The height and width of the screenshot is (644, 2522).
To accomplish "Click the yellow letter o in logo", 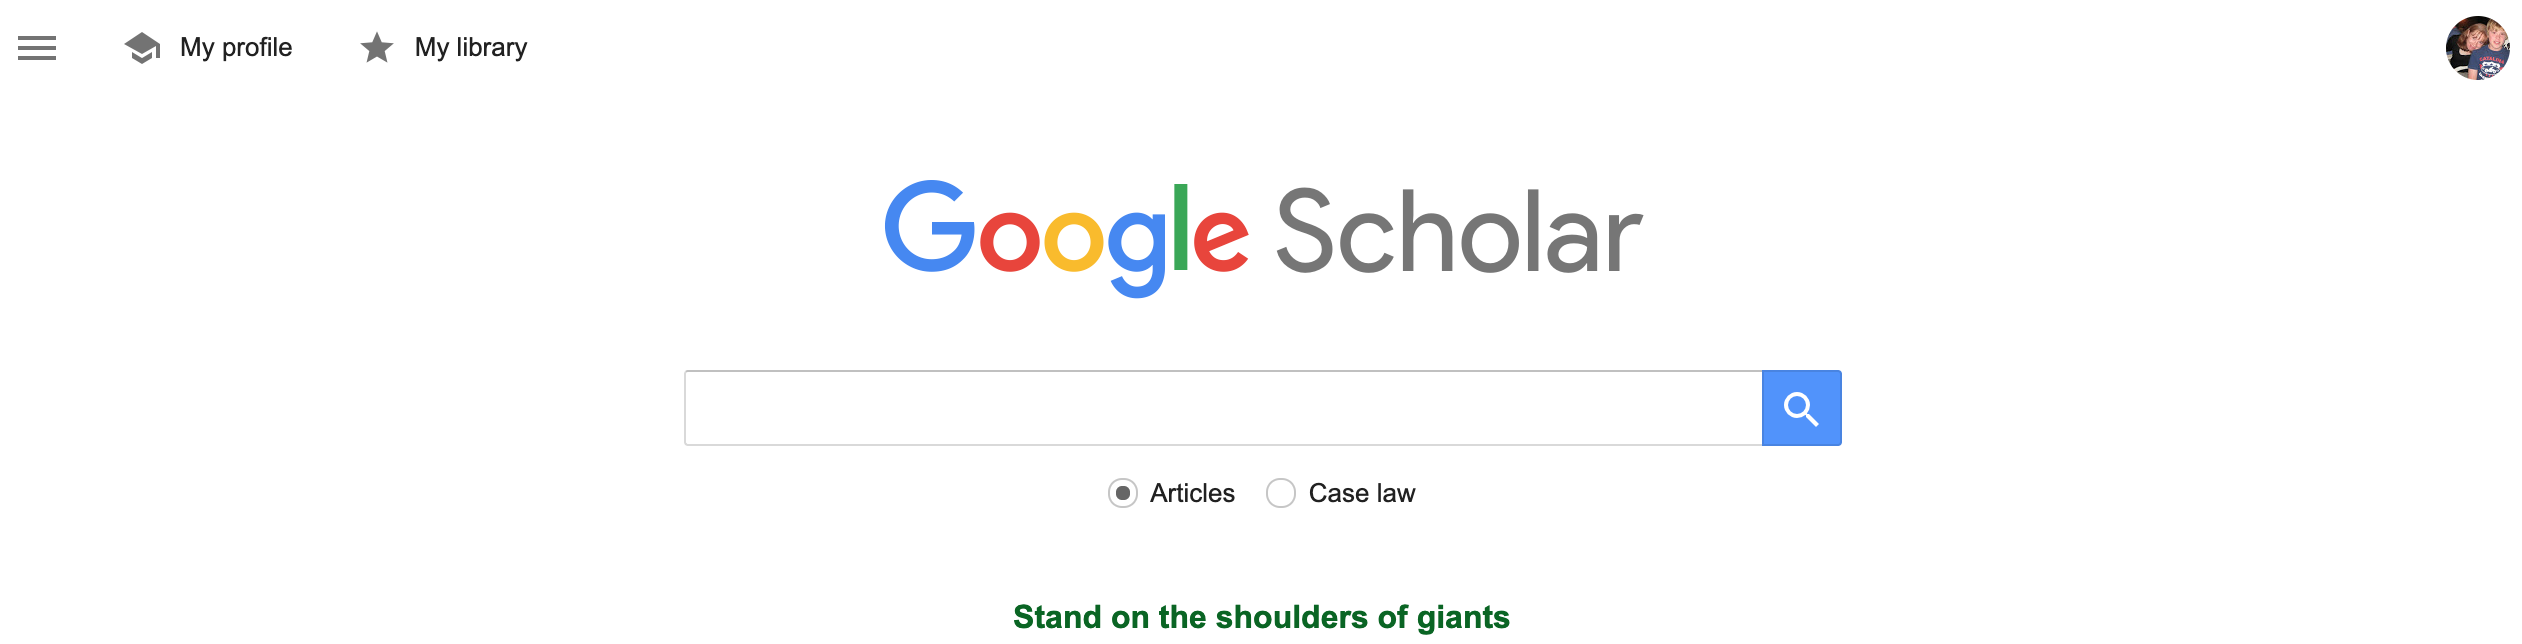I will click(x=1073, y=242).
